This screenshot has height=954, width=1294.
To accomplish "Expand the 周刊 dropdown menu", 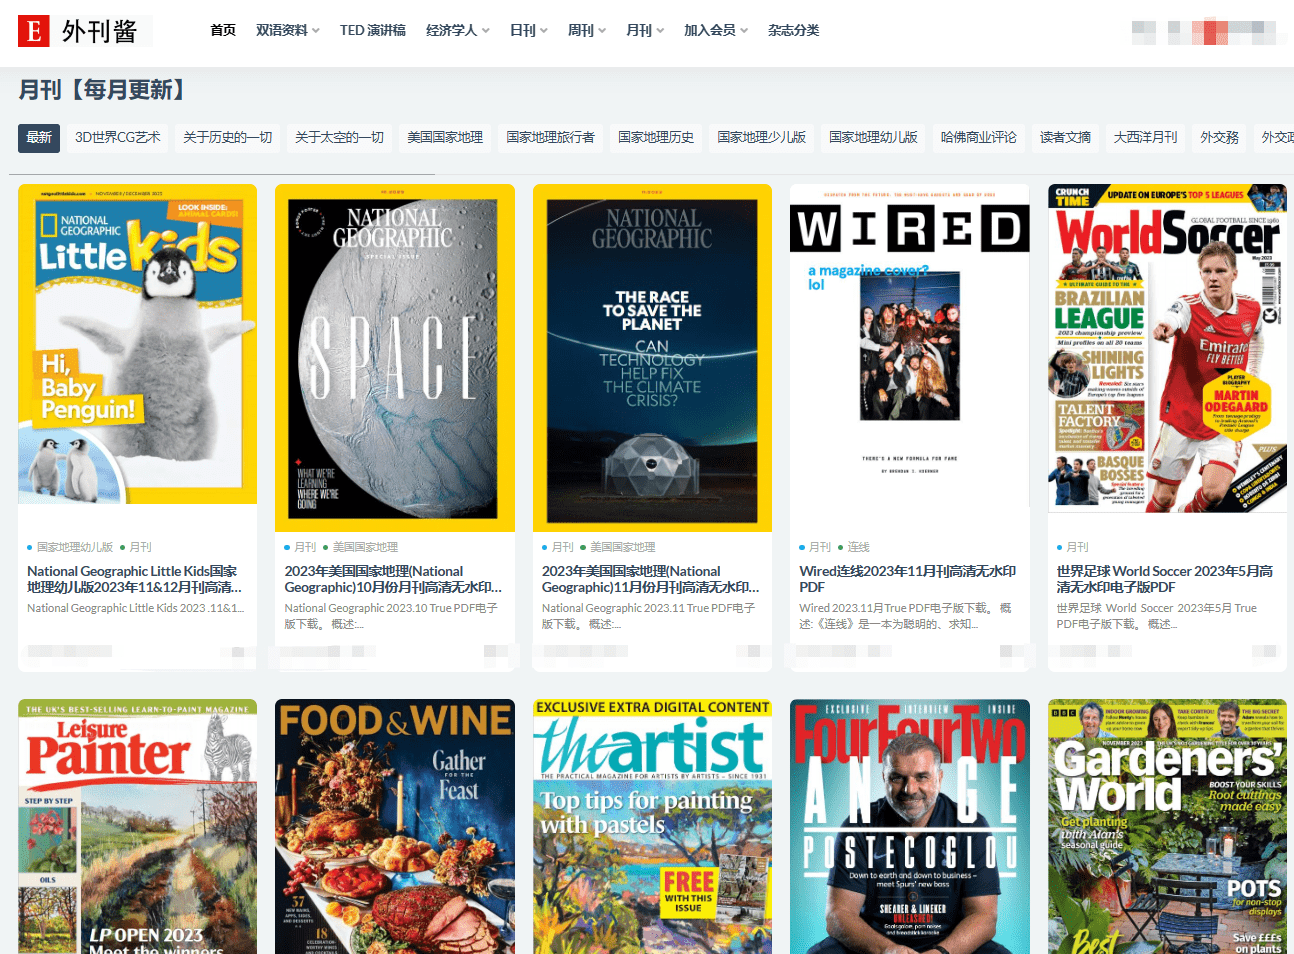I will point(587,30).
